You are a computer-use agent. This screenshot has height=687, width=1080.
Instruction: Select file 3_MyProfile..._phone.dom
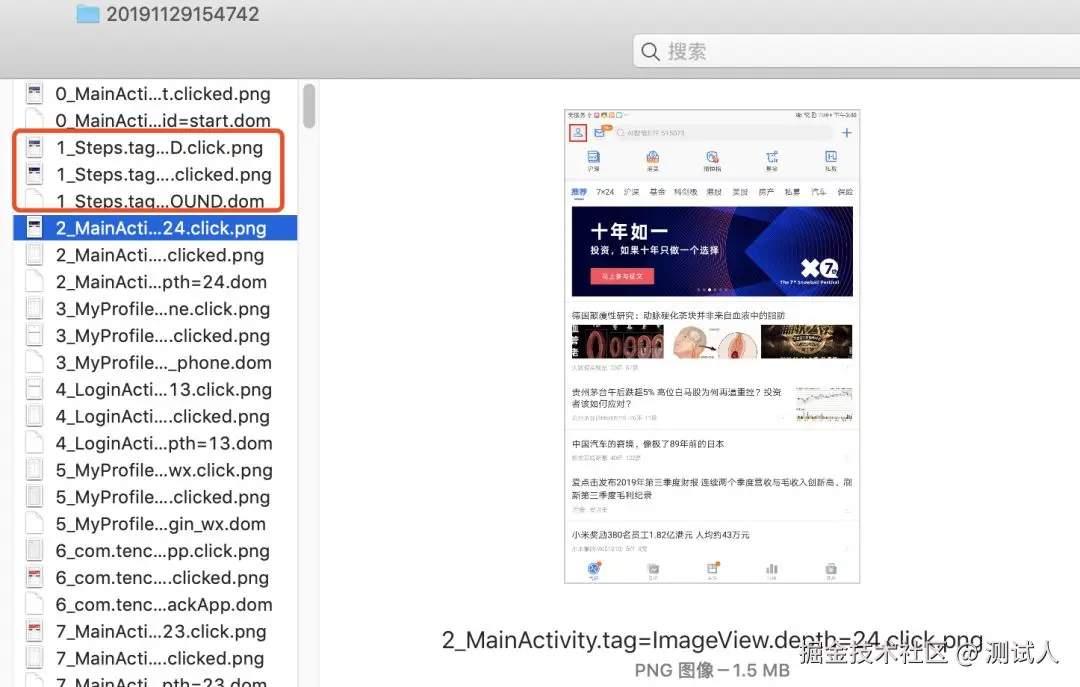(155, 362)
